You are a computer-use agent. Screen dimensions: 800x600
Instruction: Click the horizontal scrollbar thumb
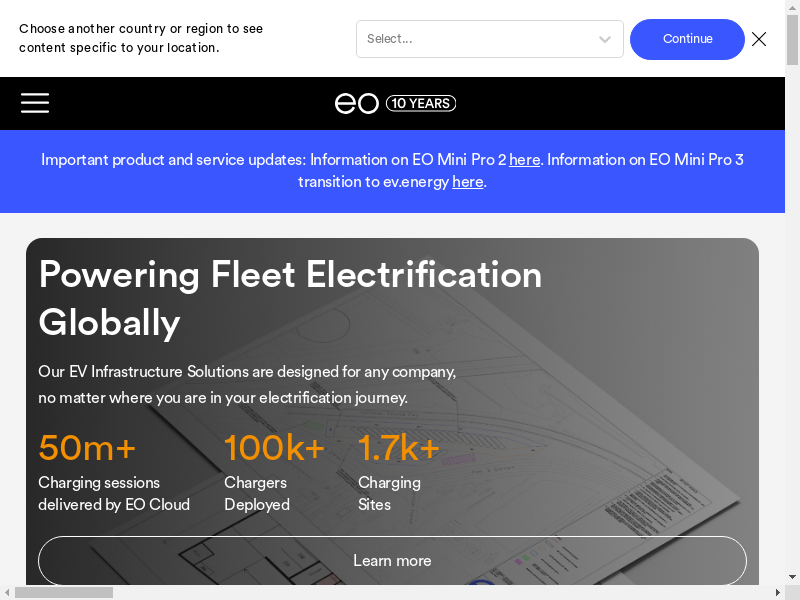click(63, 592)
